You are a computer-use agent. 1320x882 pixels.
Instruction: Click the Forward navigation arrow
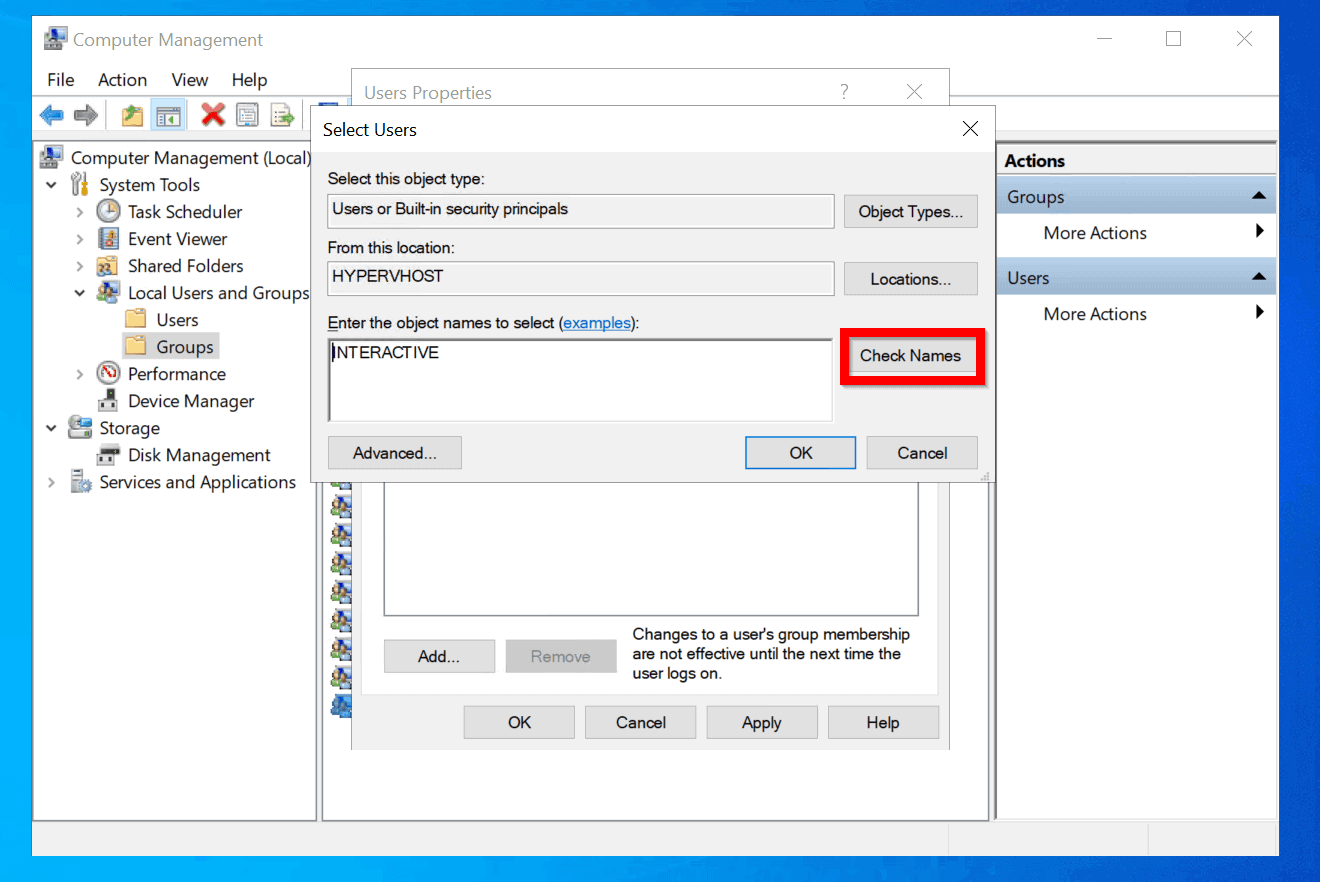pyautogui.click(x=86, y=114)
